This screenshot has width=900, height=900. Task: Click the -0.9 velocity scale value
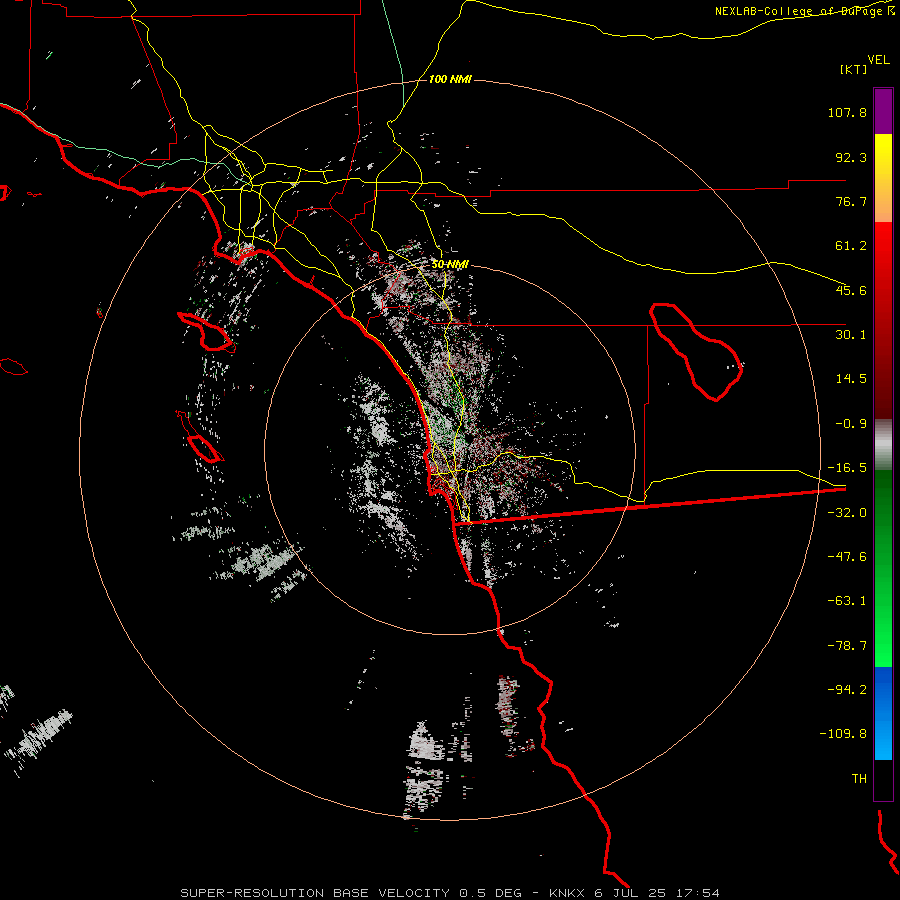click(851, 424)
